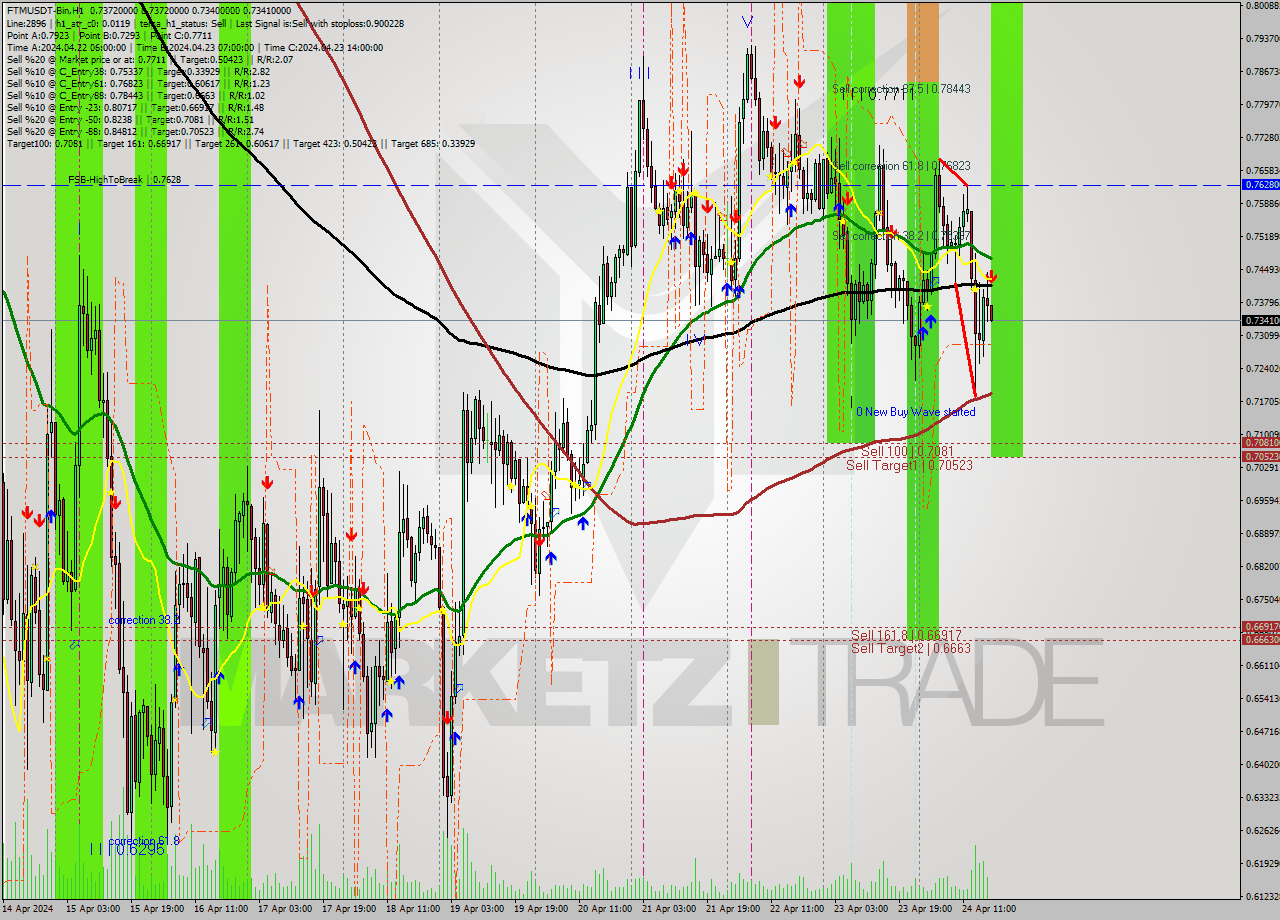Click the 'Sell 100 | 0.7081' label
The width and height of the screenshot is (1280, 920).
[x=907, y=452]
